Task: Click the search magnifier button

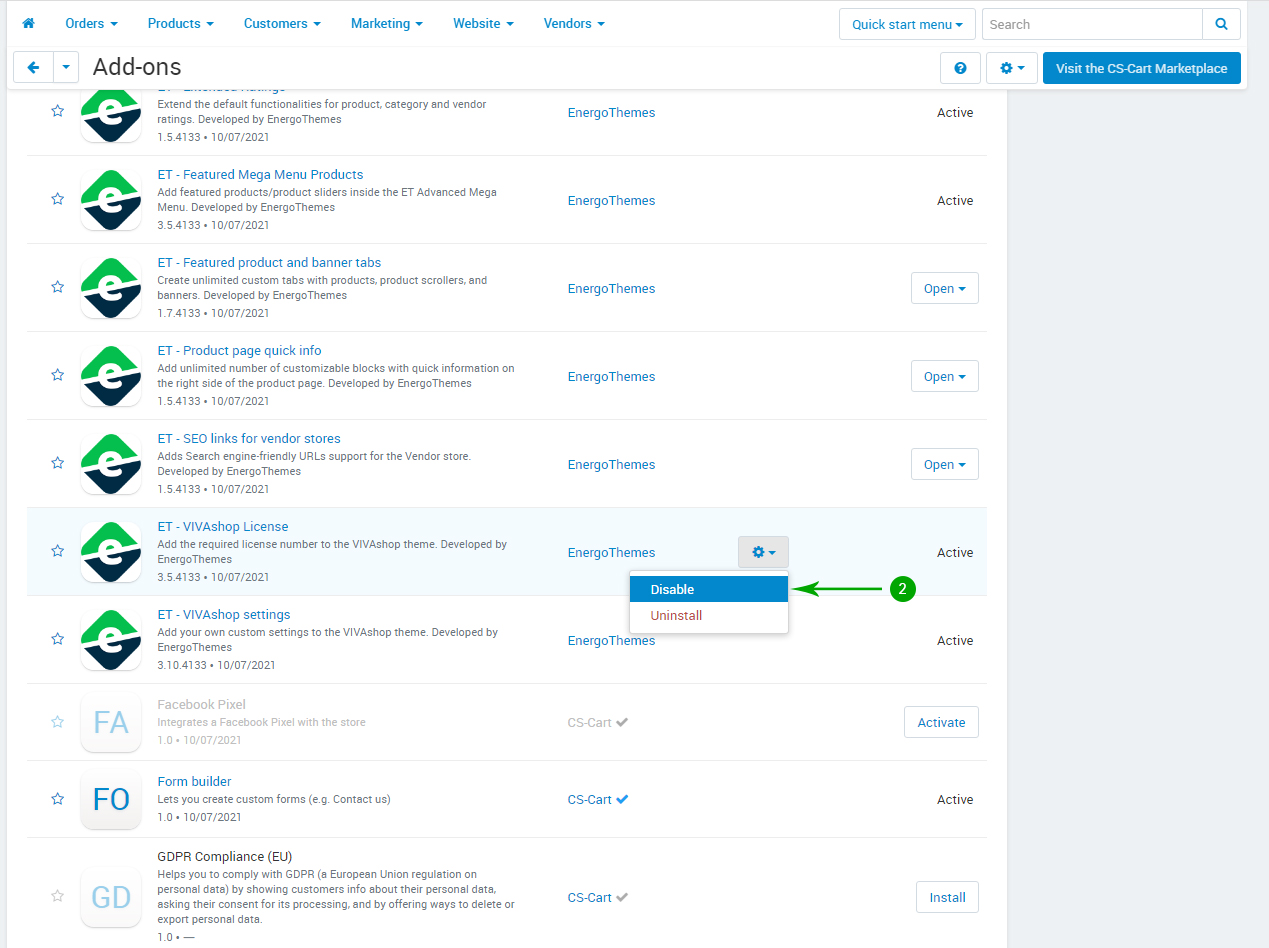Action: 1221,24
